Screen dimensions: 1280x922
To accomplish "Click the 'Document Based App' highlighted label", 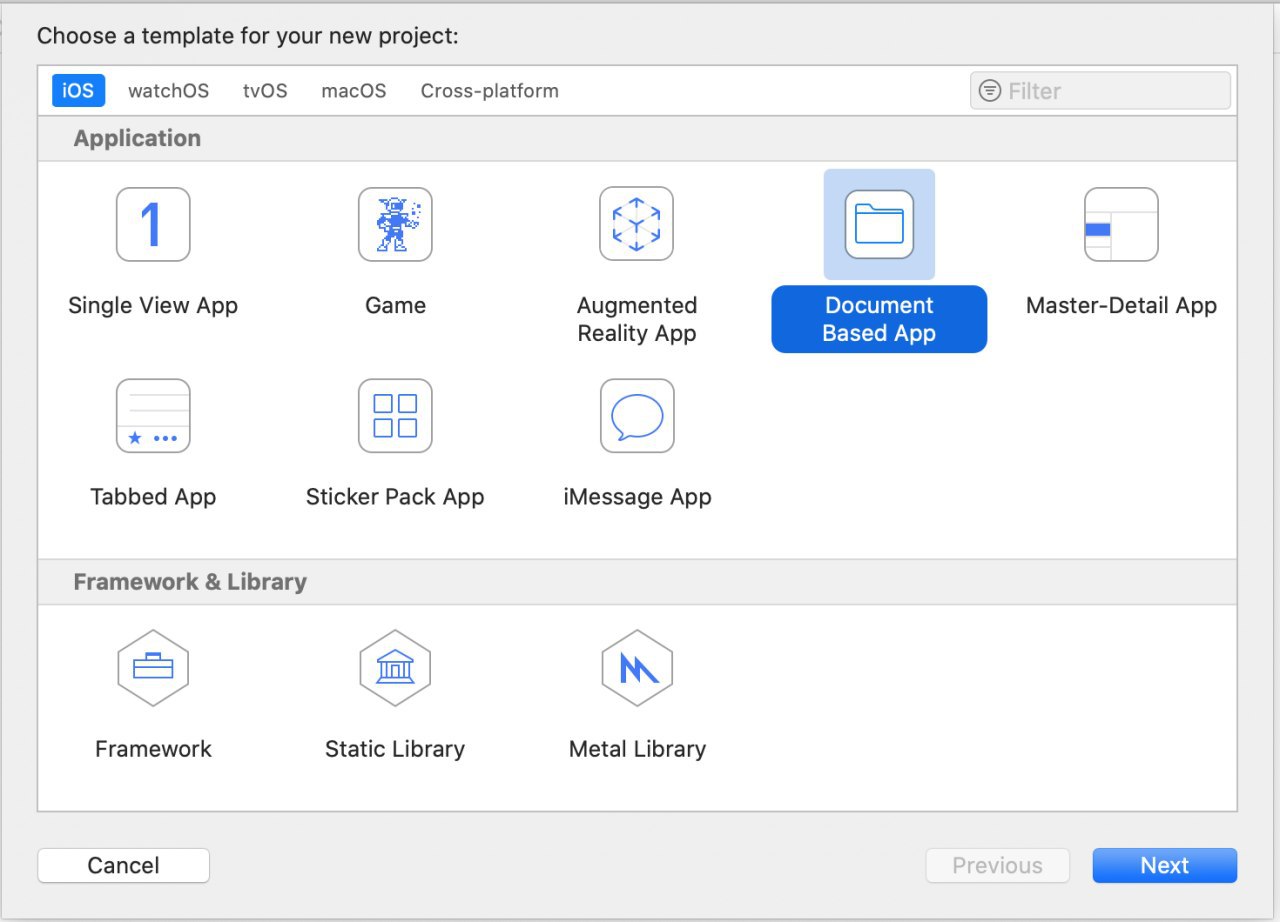I will 879,320.
